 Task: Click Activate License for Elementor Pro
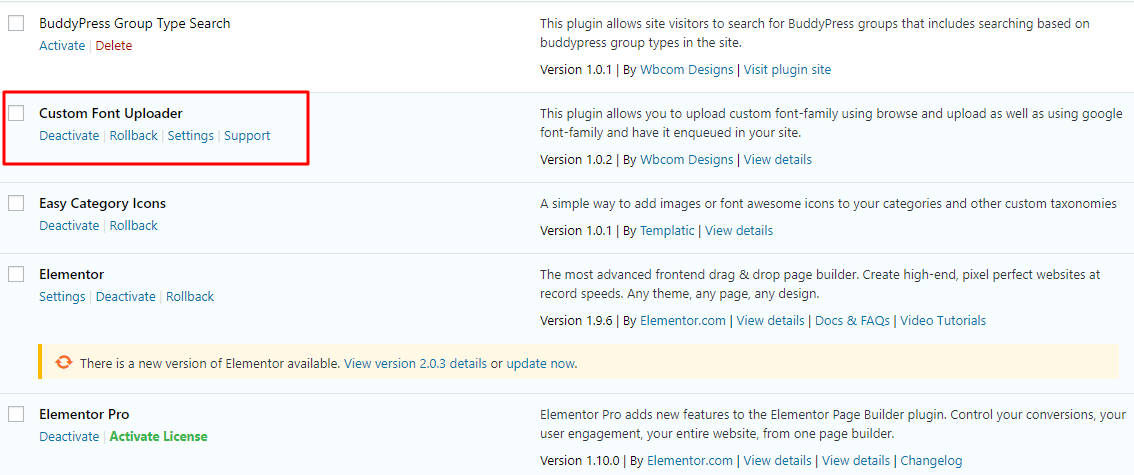pyautogui.click(x=158, y=437)
